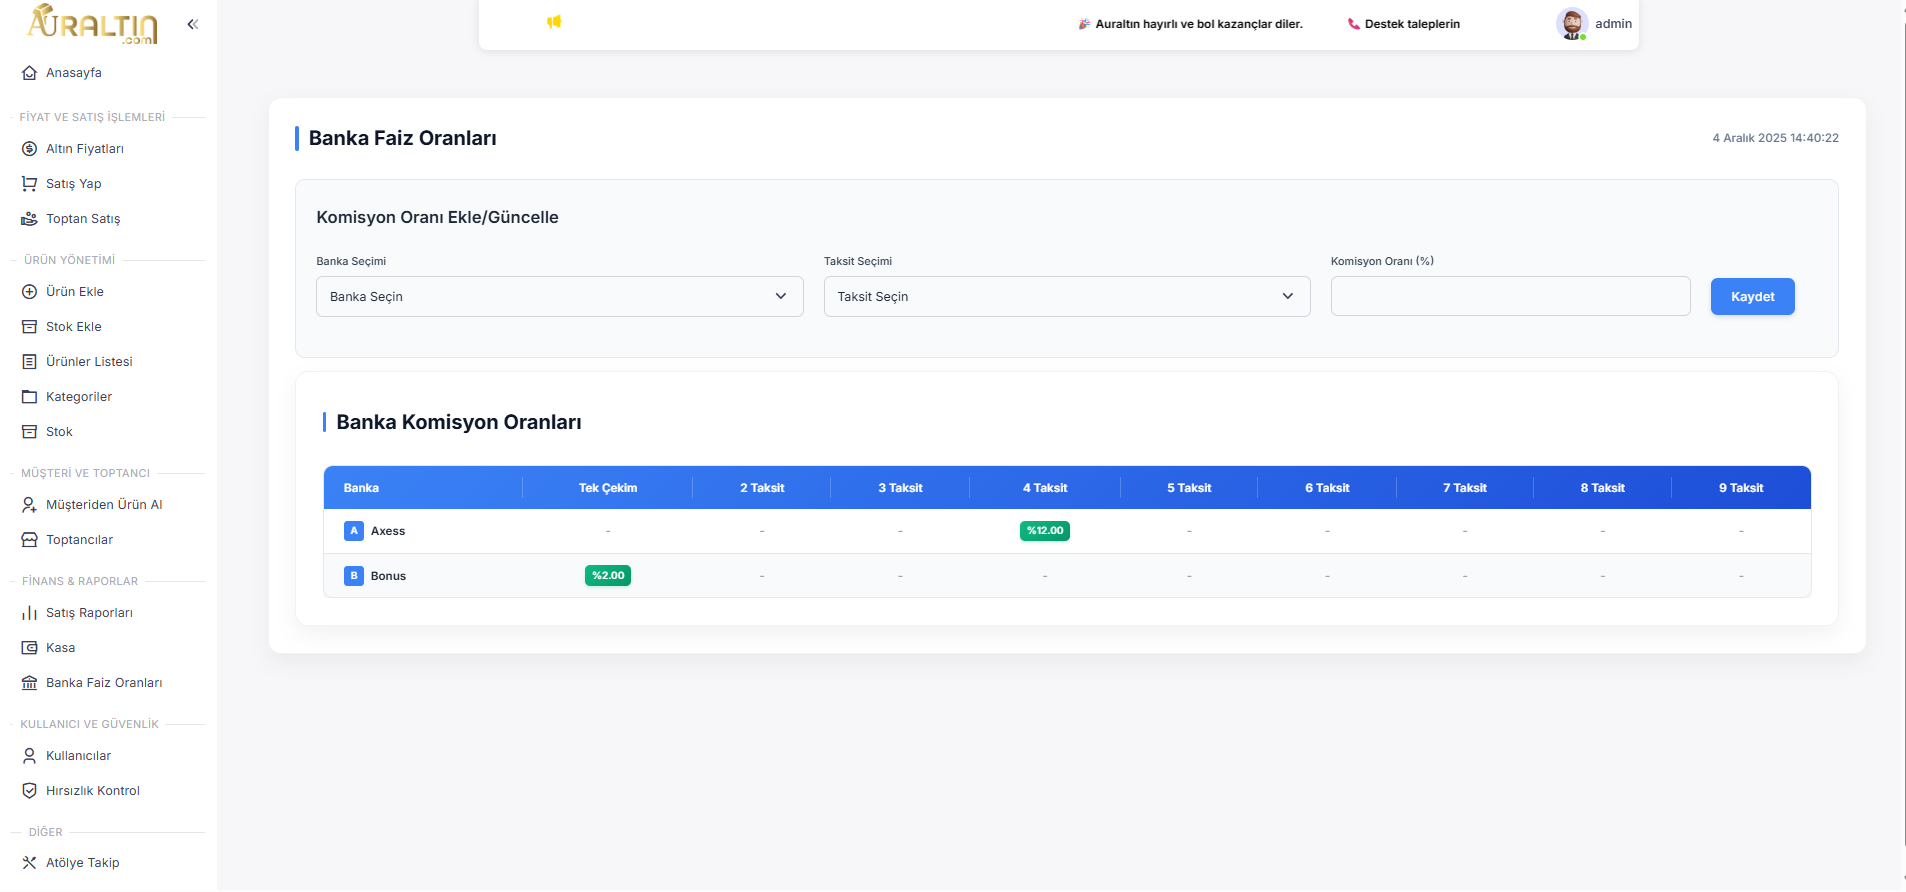Click the admin avatar picture

click(1571, 23)
